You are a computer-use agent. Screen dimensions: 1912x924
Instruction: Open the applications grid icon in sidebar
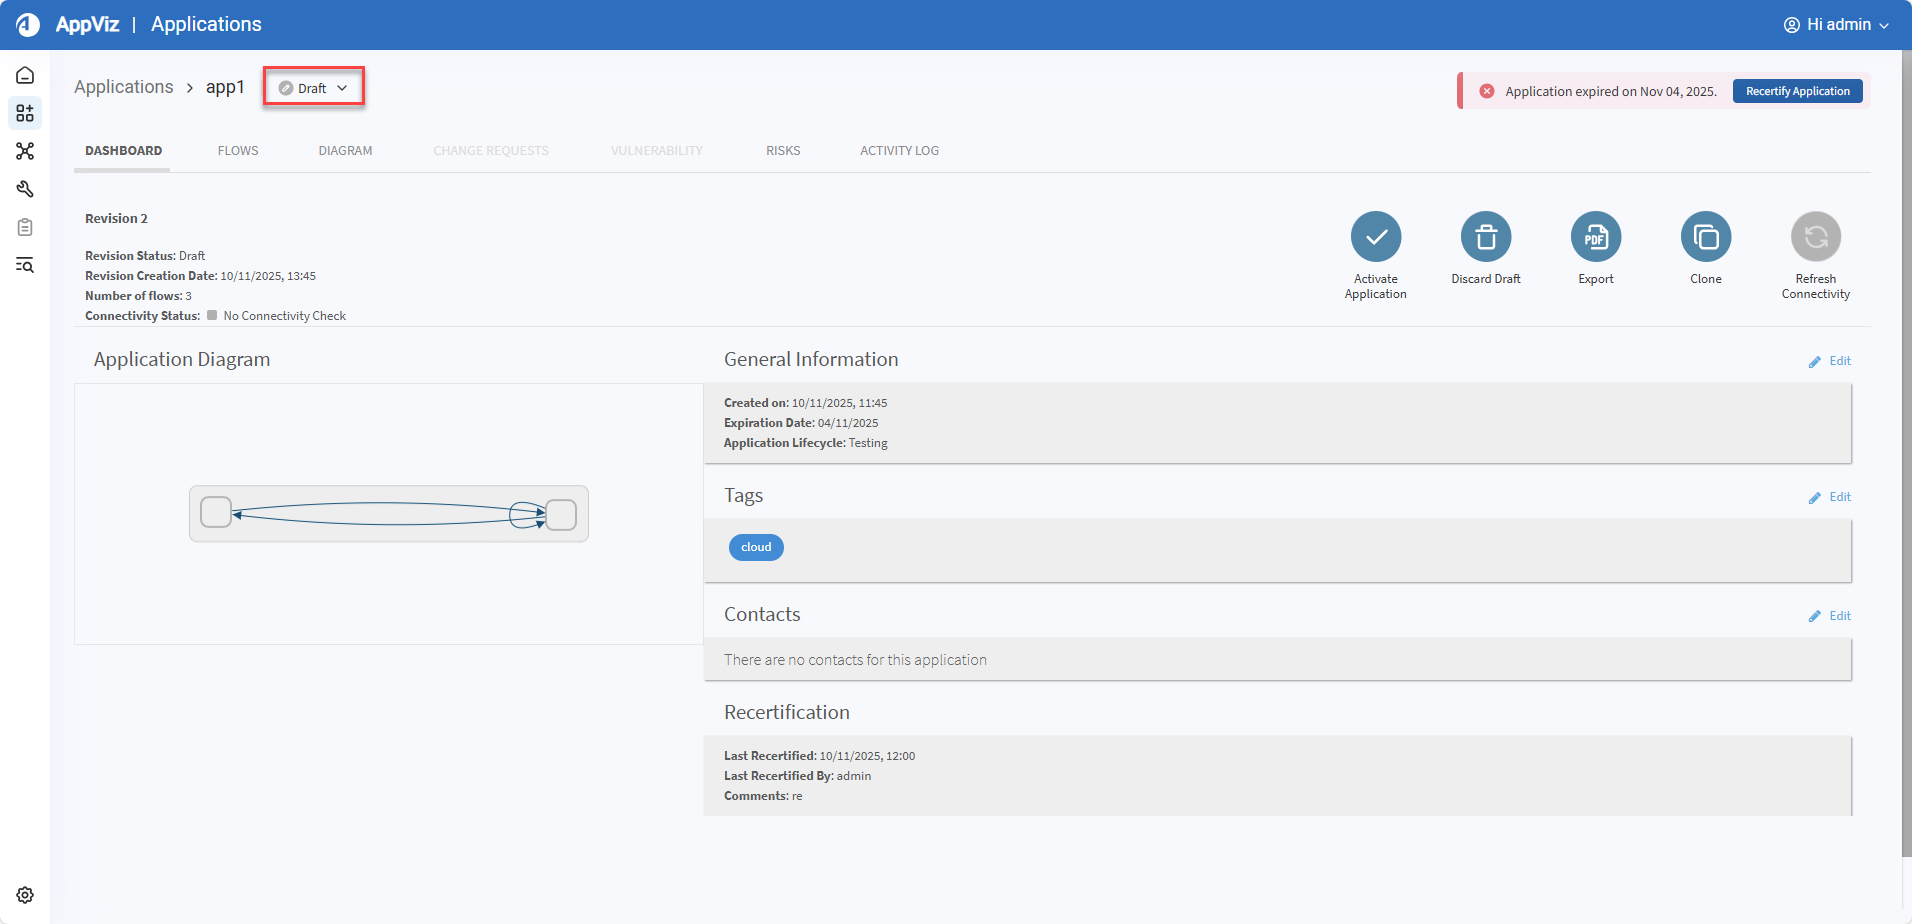[x=25, y=113]
